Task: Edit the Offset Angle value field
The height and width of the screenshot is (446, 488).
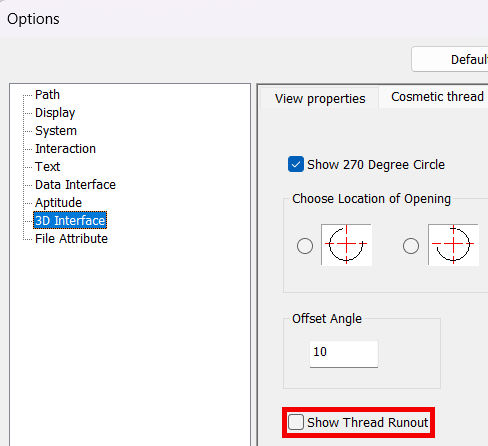Action: pyautogui.click(x=344, y=354)
